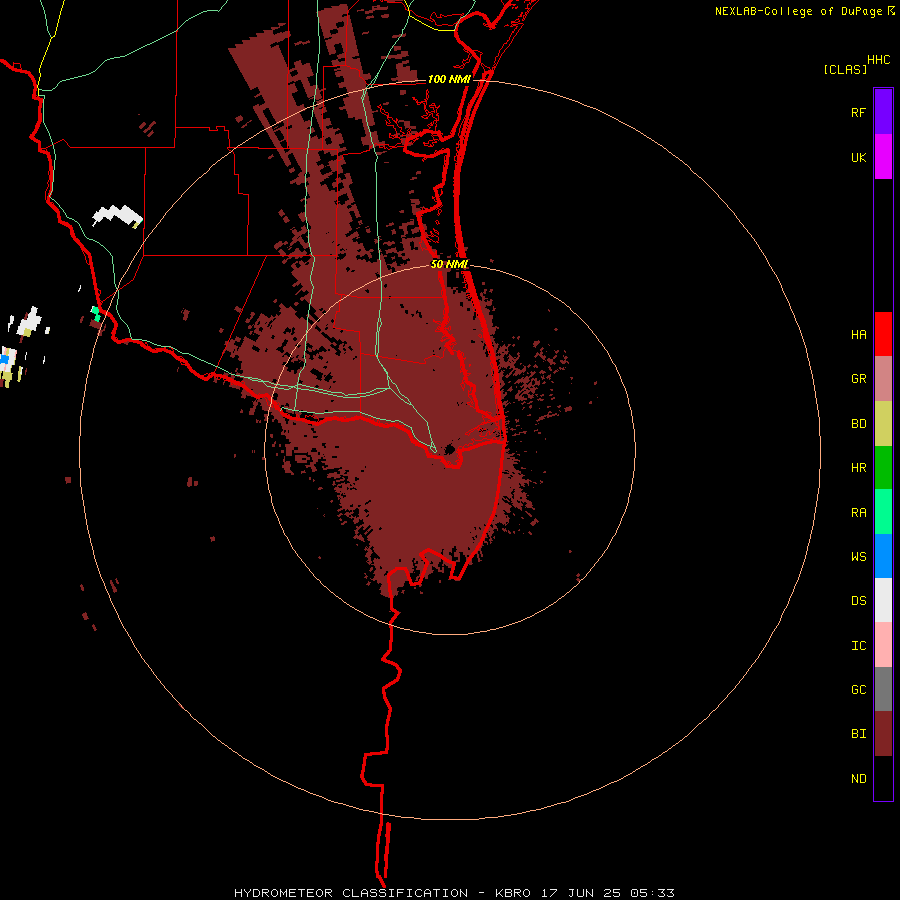This screenshot has height=900, width=900.
Task: Click the RF legend label
Action: pyautogui.click(x=858, y=113)
